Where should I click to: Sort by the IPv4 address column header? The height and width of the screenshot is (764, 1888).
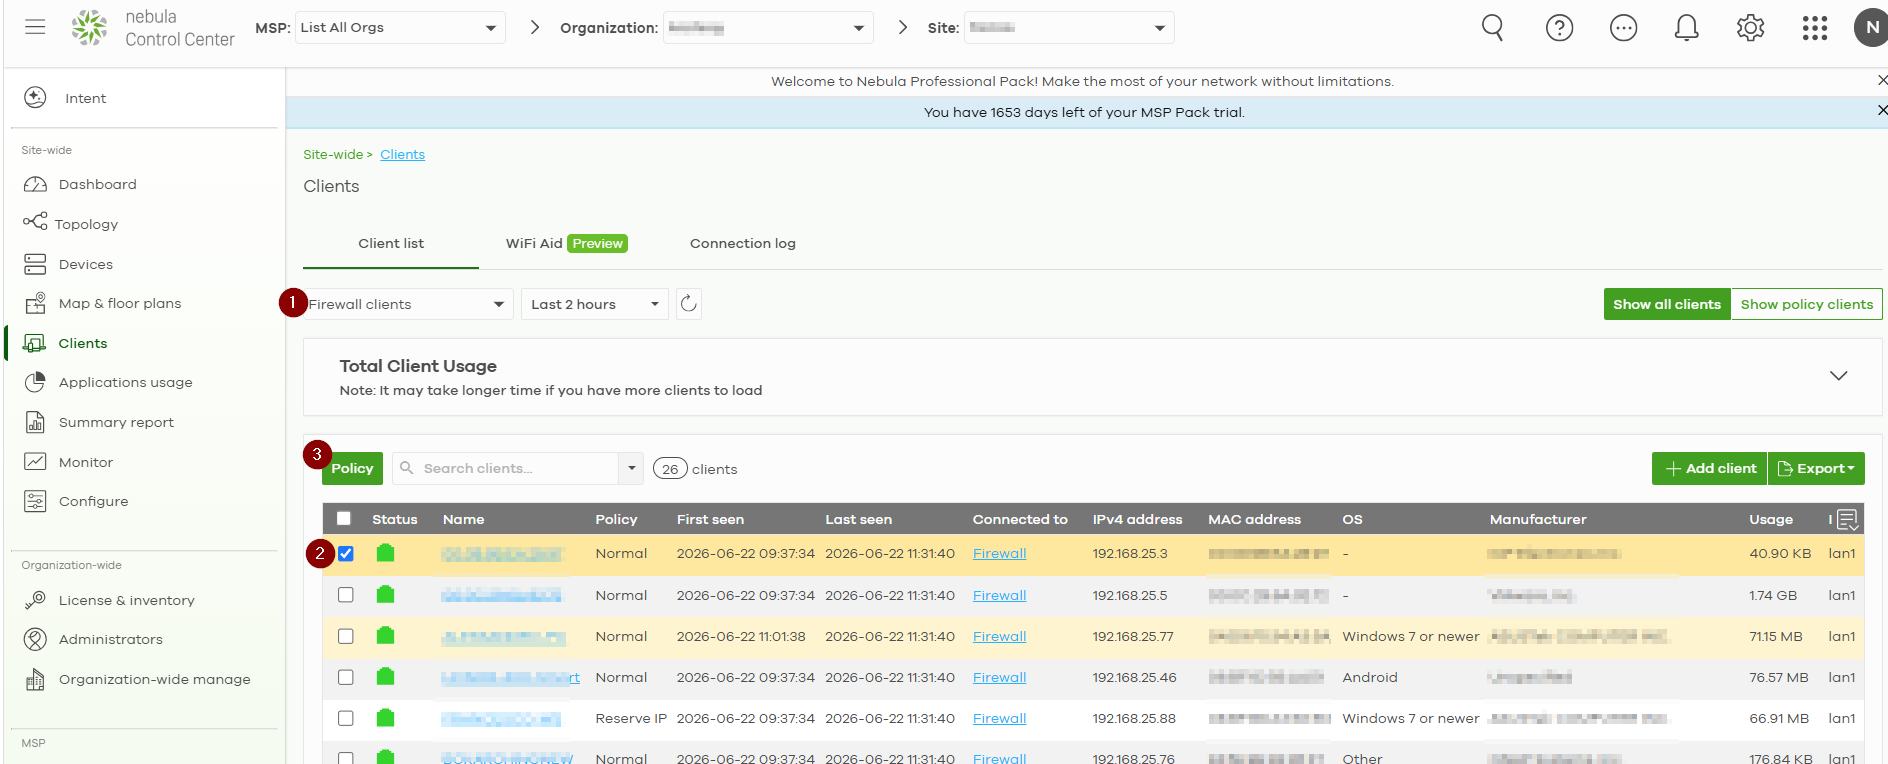click(1138, 519)
